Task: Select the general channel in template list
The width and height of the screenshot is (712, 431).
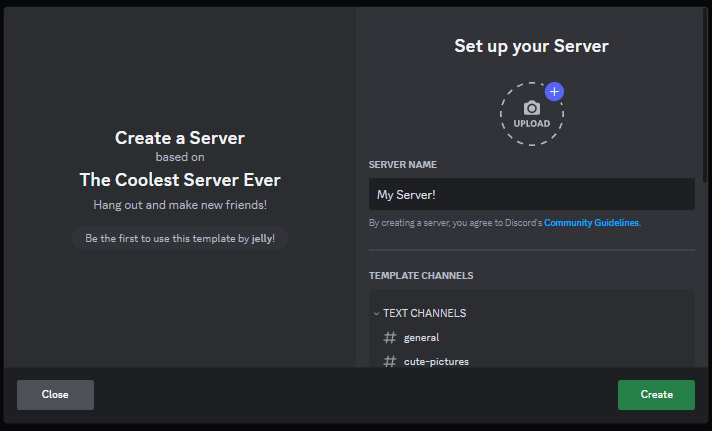Action: point(421,337)
